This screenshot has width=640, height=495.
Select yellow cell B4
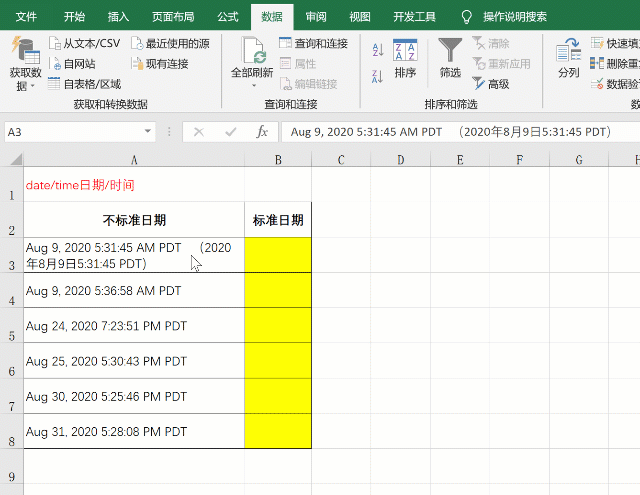pyautogui.click(x=278, y=290)
